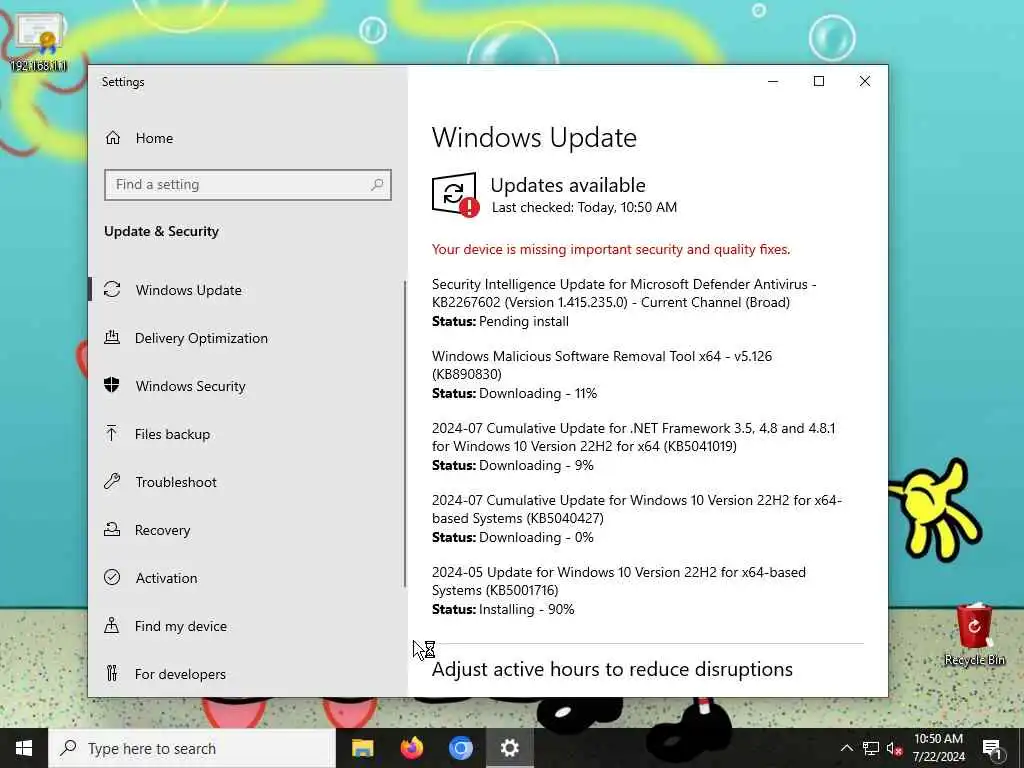Viewport: 1024px width, 768px height.
Task: Click the 'Windows Update' page title
Action: (534, 137)
